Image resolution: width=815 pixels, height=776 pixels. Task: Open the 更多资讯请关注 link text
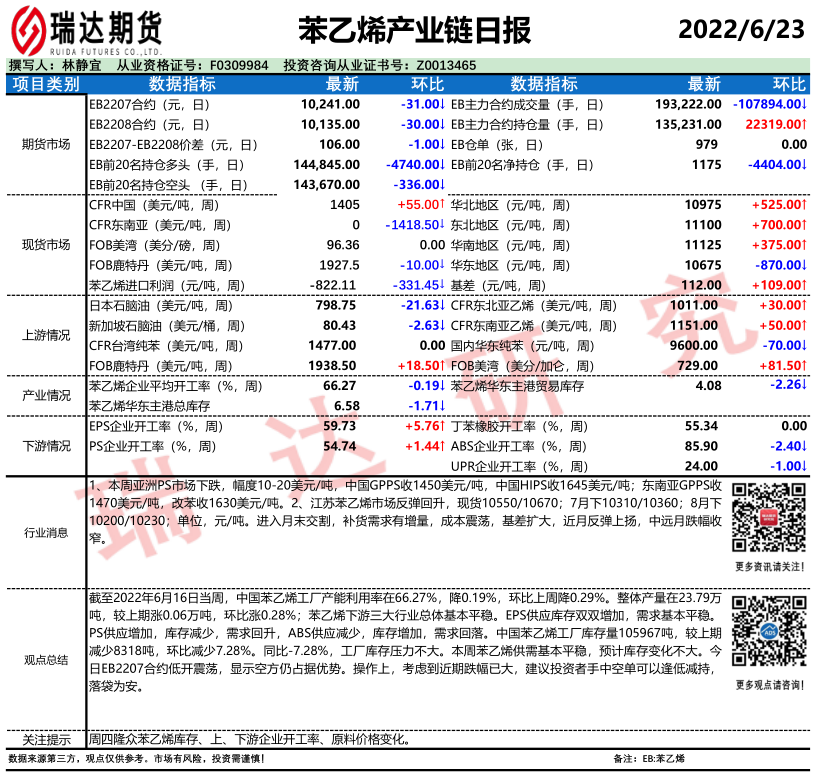(766, 567)
